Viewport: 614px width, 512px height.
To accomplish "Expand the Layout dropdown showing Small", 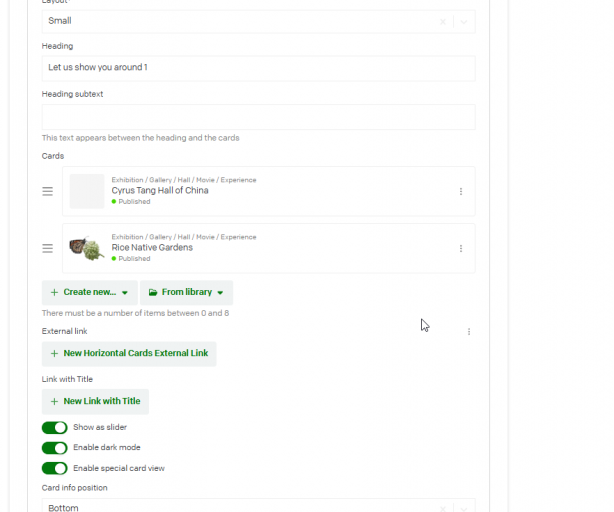I will click(464, 22).
